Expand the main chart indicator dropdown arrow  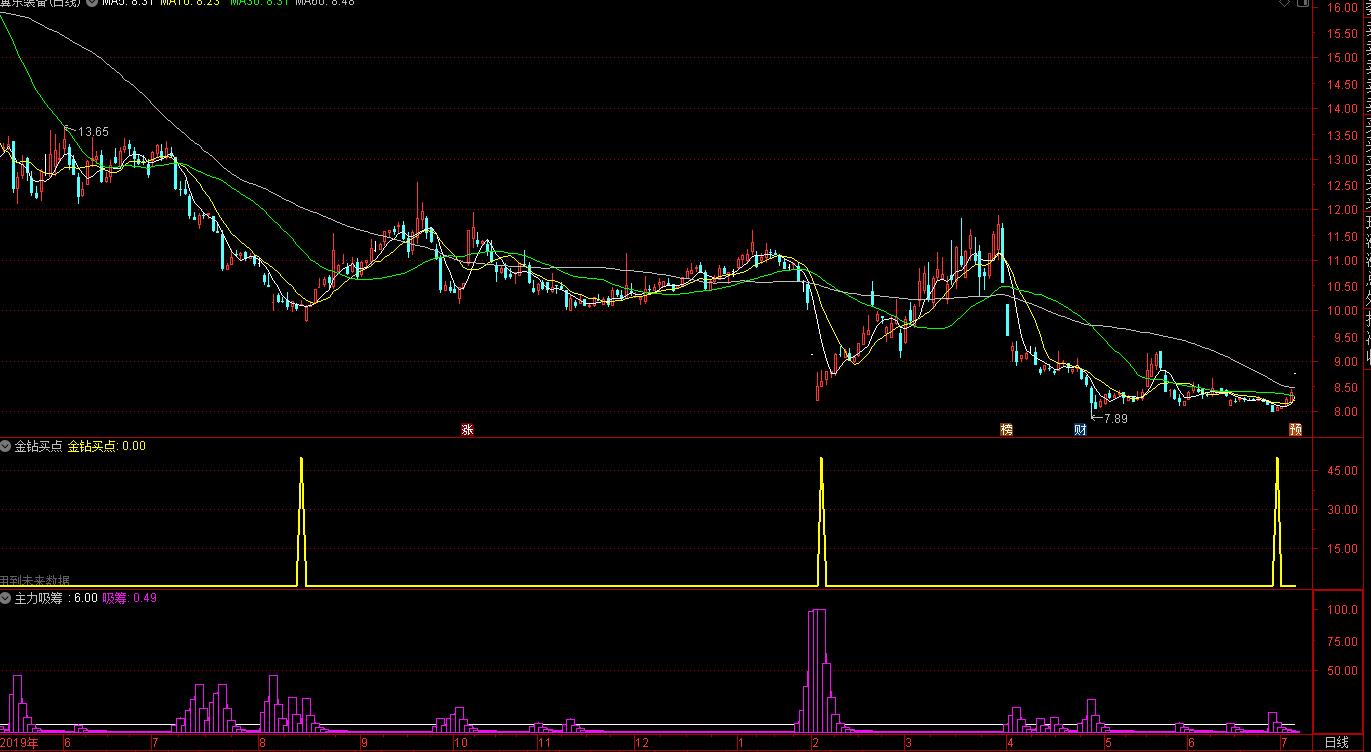92,3
